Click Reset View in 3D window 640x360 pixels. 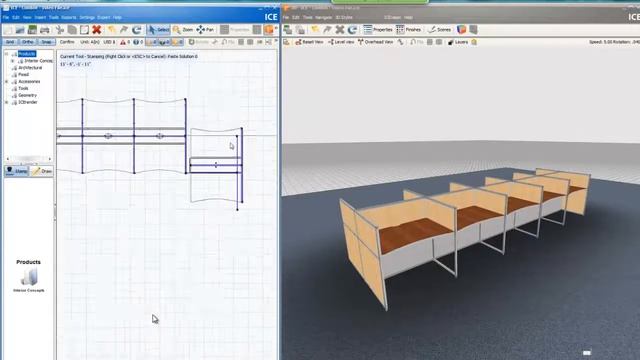click(309, 42)
